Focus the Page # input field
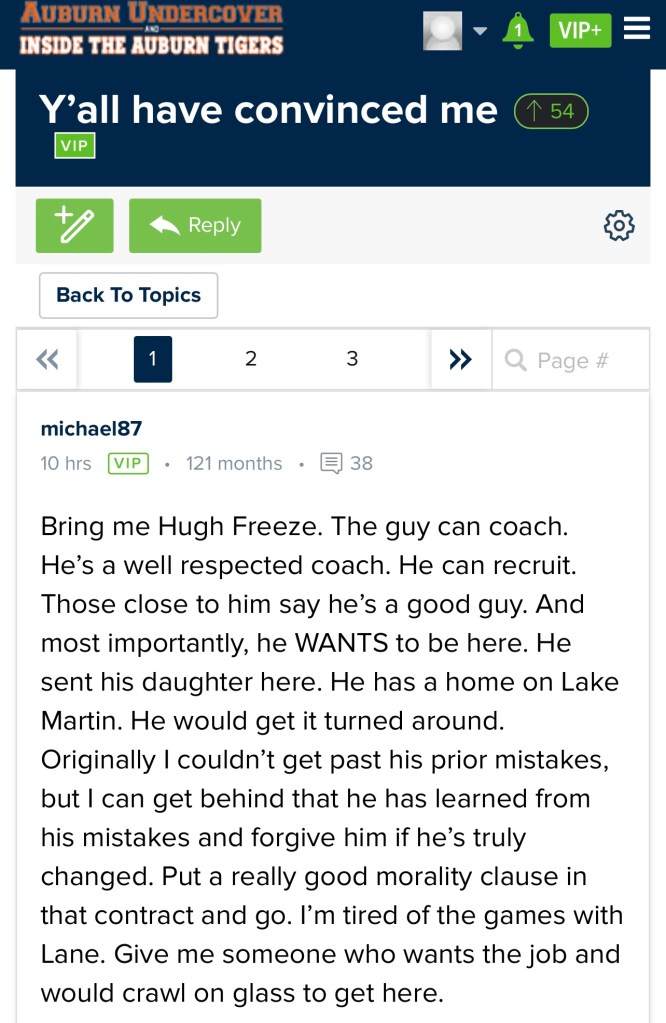The height and width of the screenshot is (1023, 666). click(572, 360)
